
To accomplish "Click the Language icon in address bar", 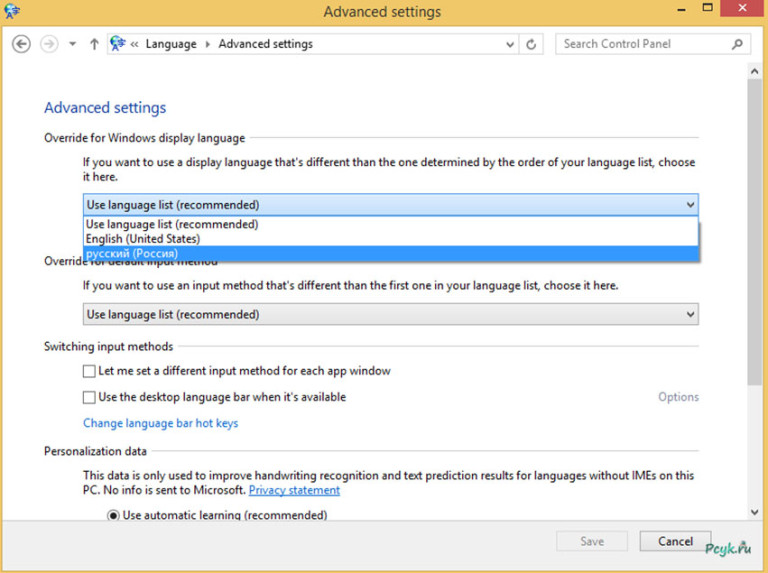I will click(x=117, y=44).
